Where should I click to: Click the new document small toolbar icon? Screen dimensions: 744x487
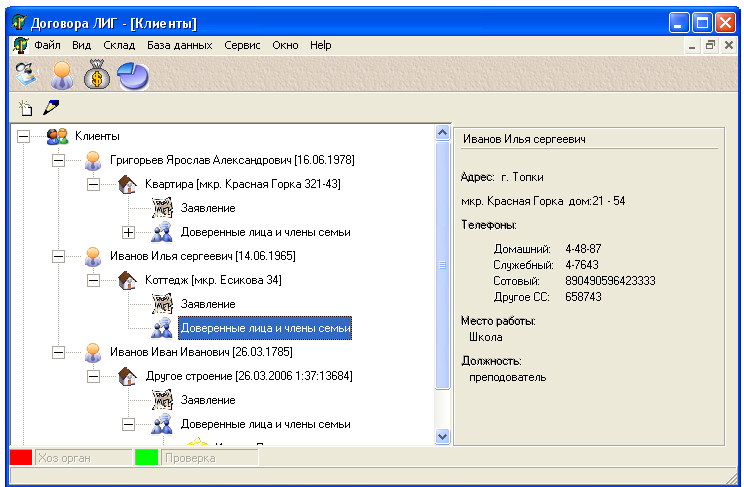click(x=26, y=108)
